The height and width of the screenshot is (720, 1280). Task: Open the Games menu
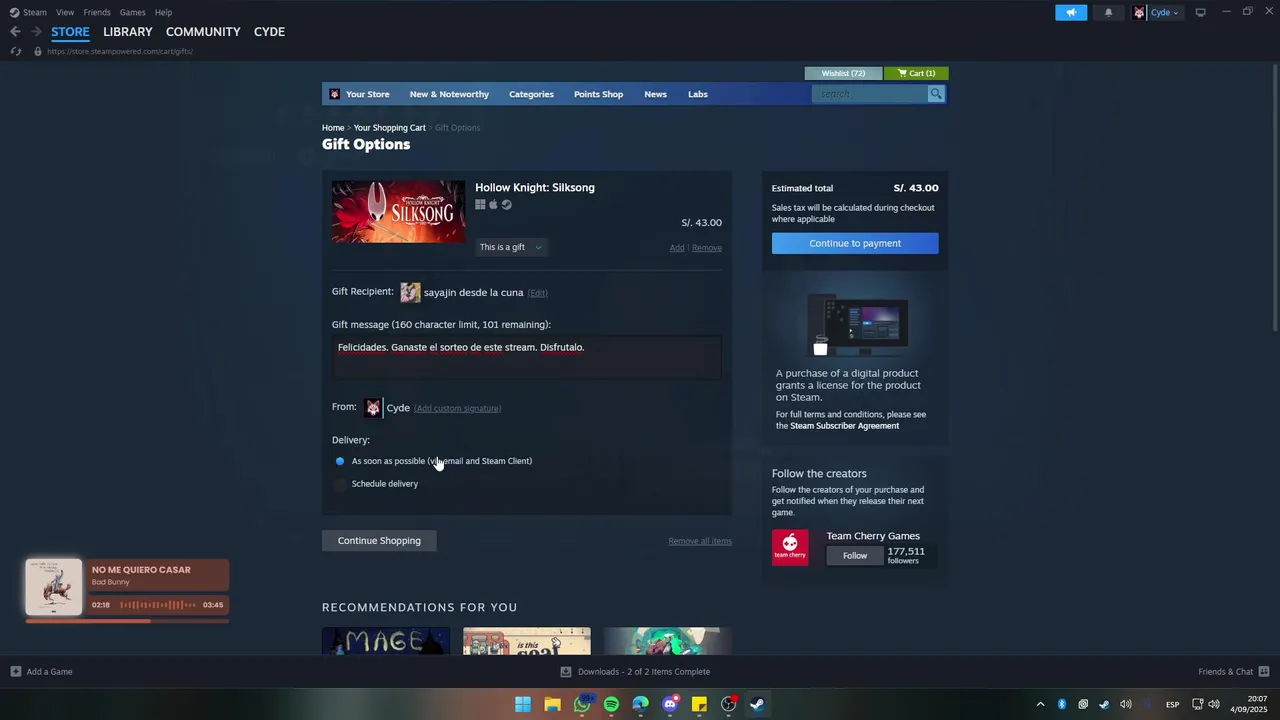(x=133, y=12)
